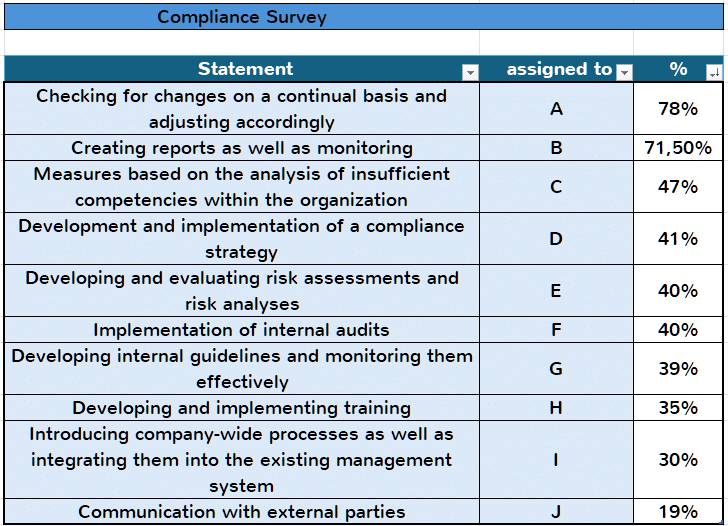Select Communication with external parties cell
Viewport: 728px width, 526px height.
point(241,512)
